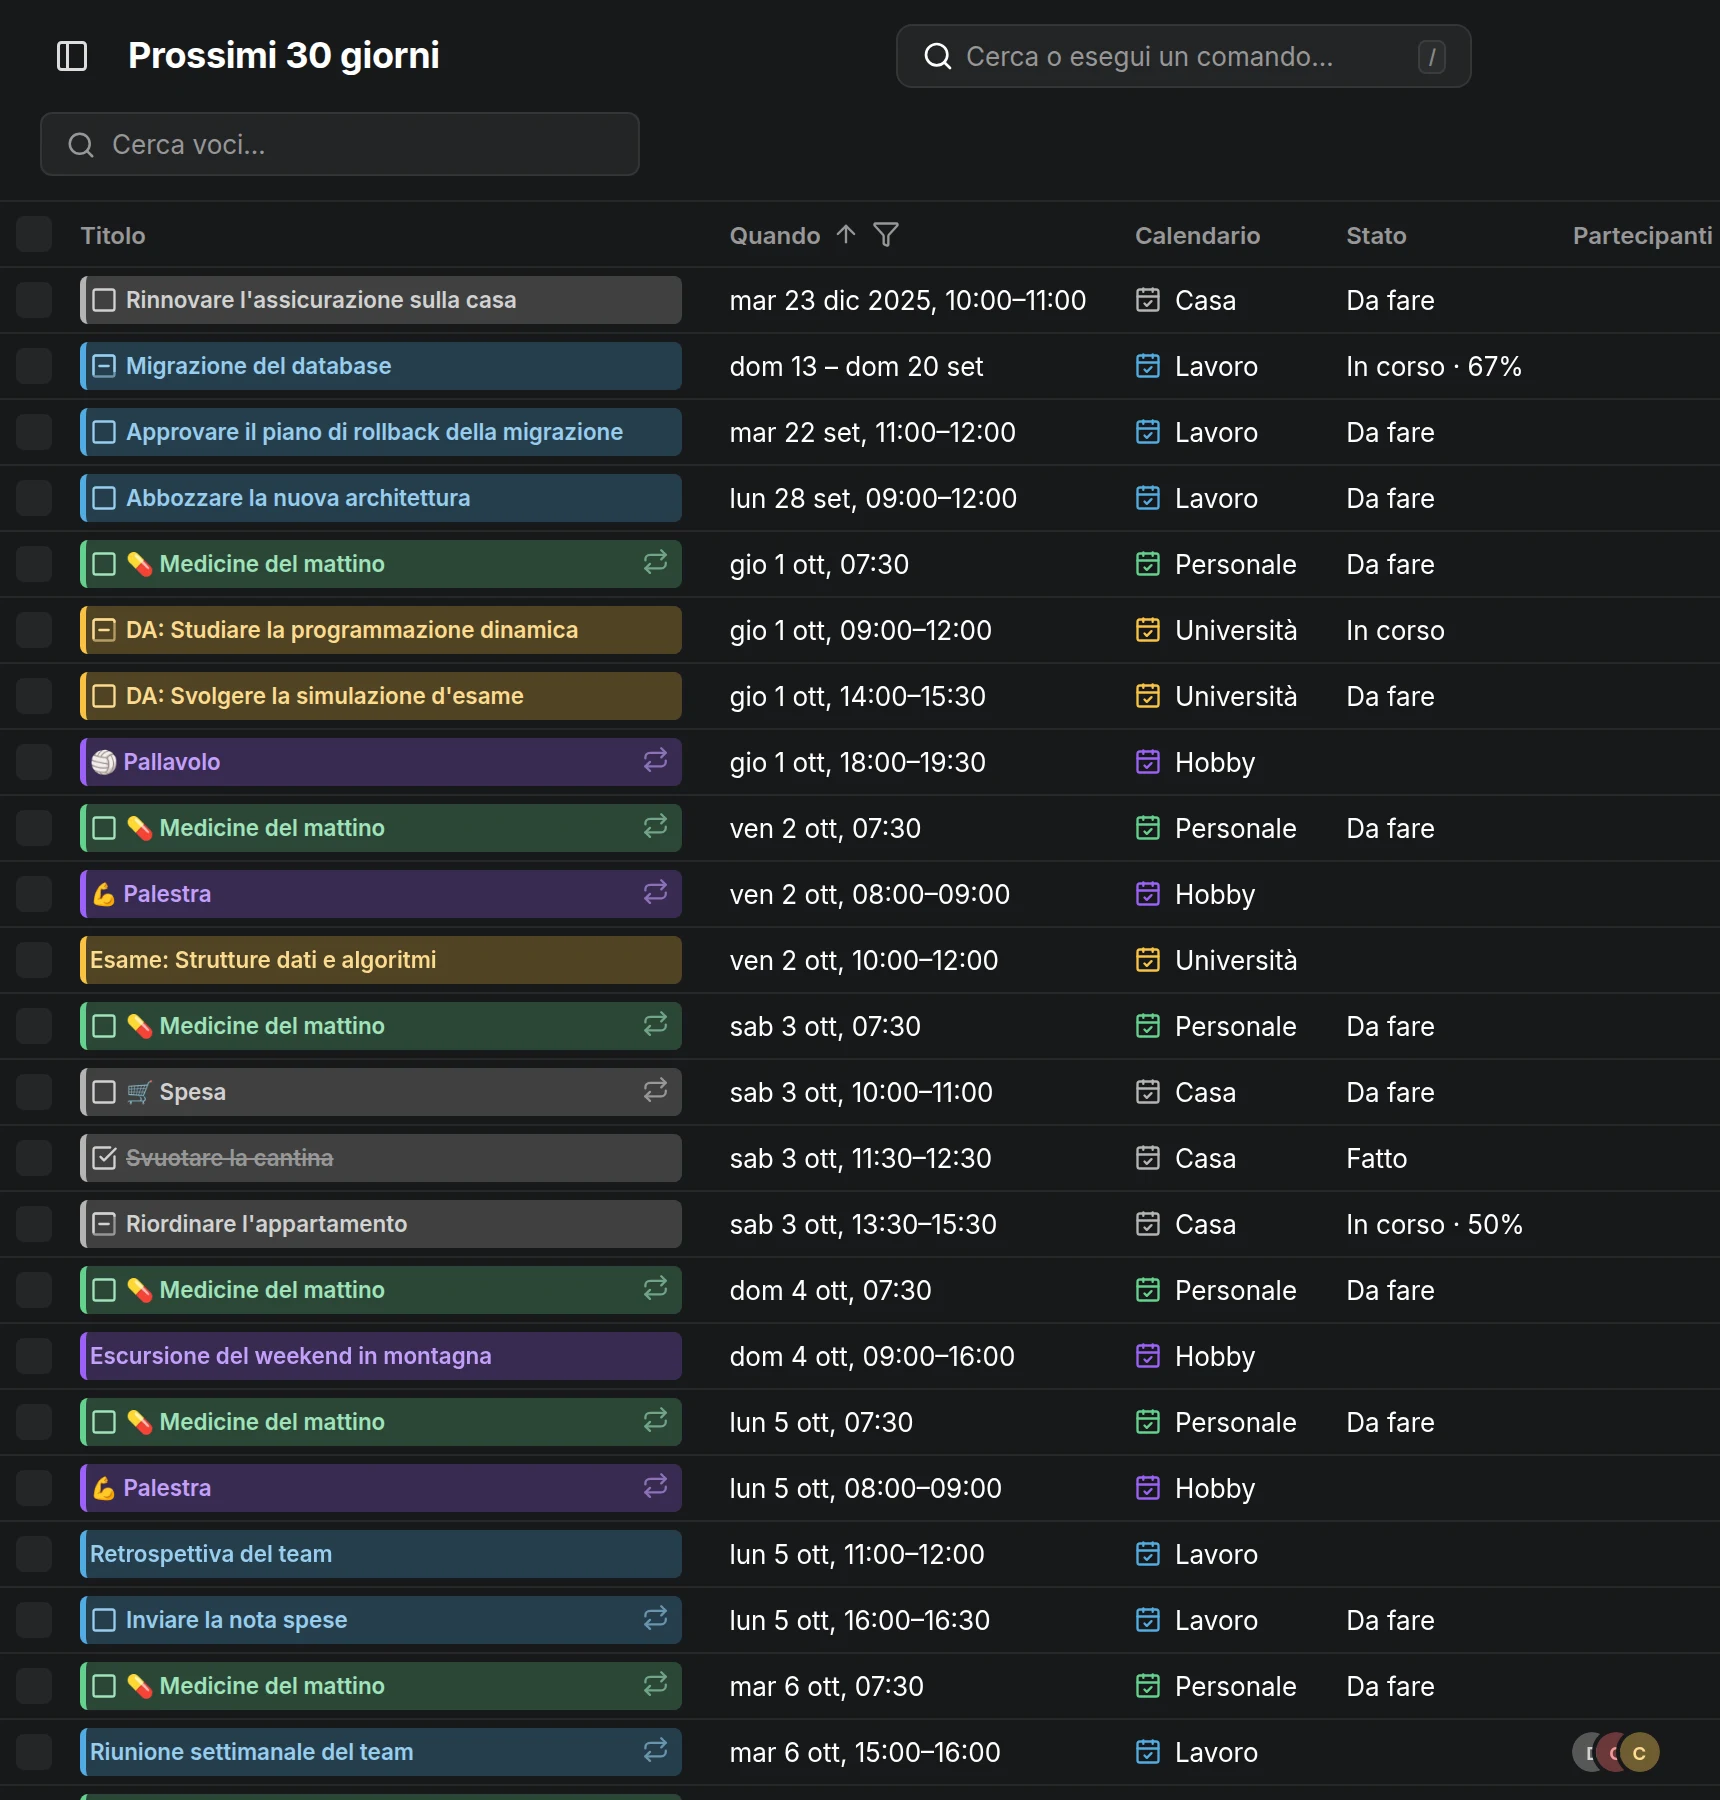Check off DA: Svolgere la simulazione d'esame

click(x=104, y=696)
